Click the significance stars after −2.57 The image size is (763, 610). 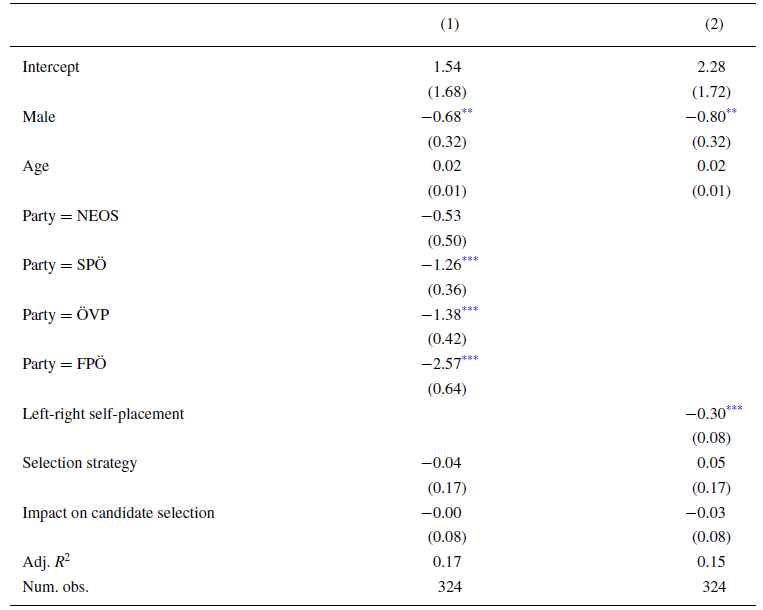click(x=470, y=360)
